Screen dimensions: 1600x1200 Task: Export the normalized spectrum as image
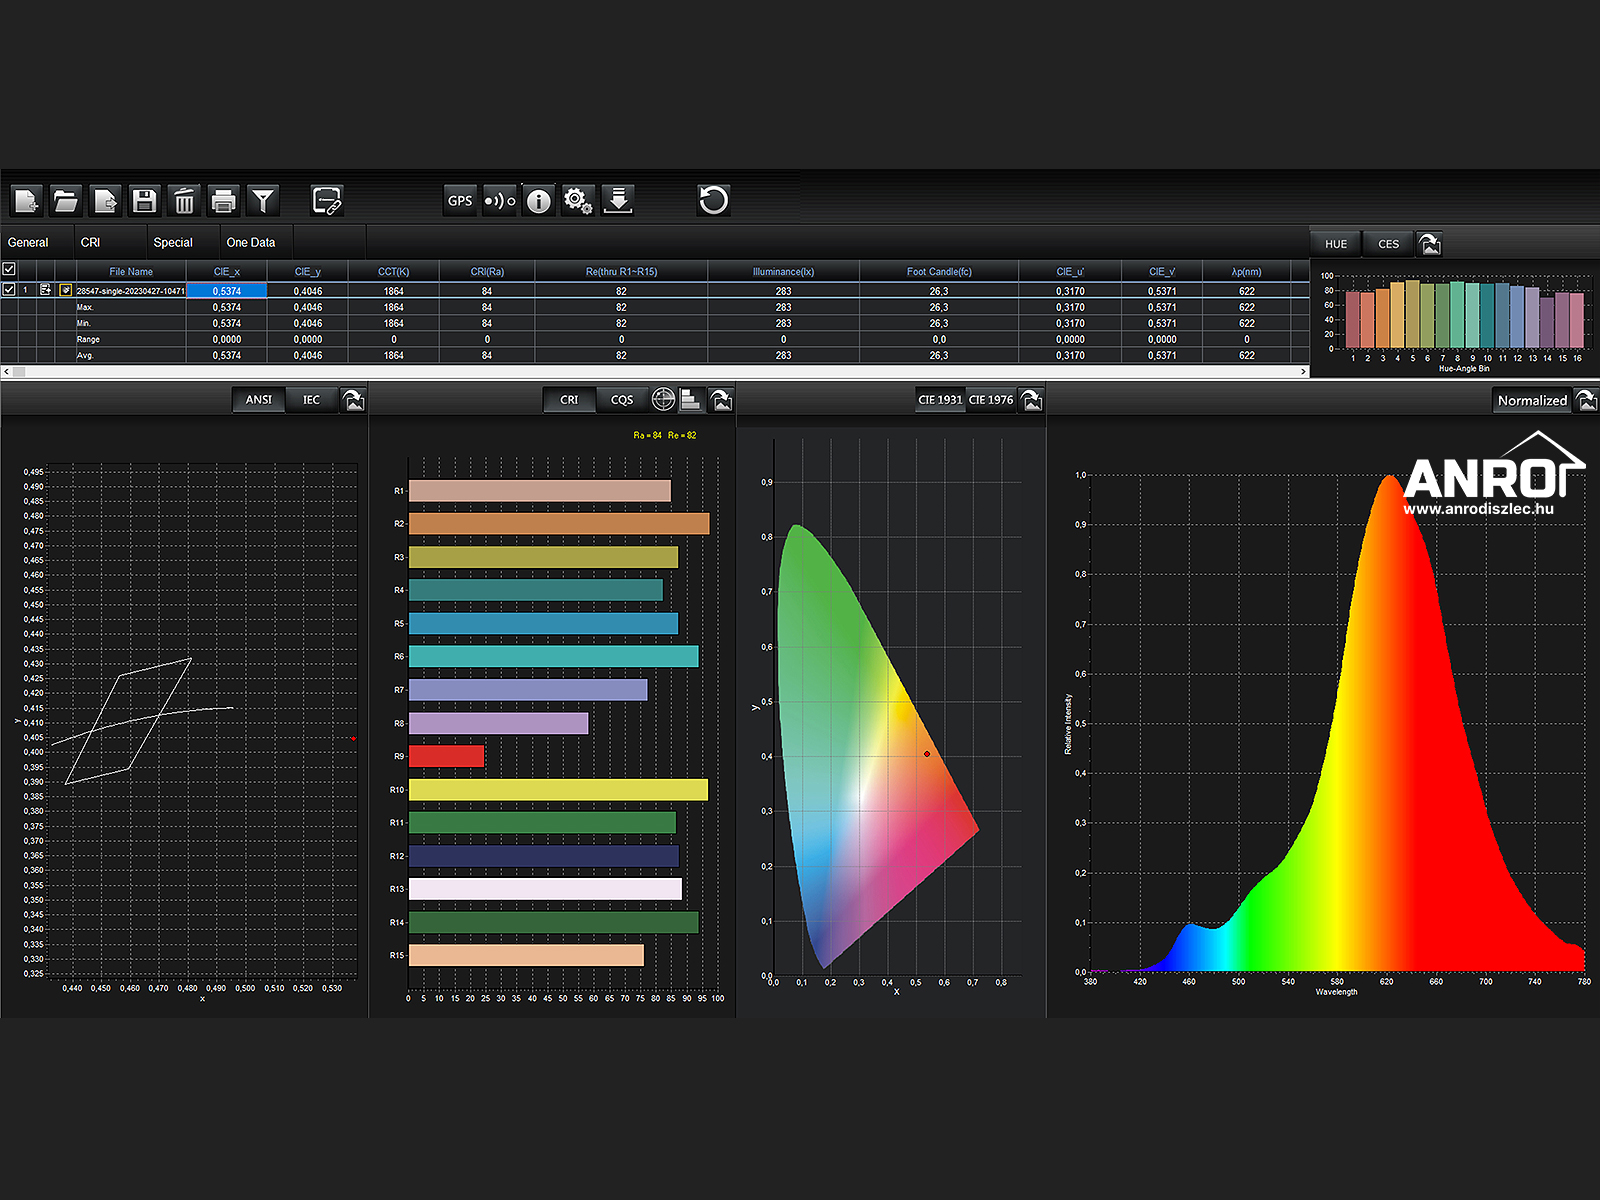pyautogui.click(x=1587, y=400)
